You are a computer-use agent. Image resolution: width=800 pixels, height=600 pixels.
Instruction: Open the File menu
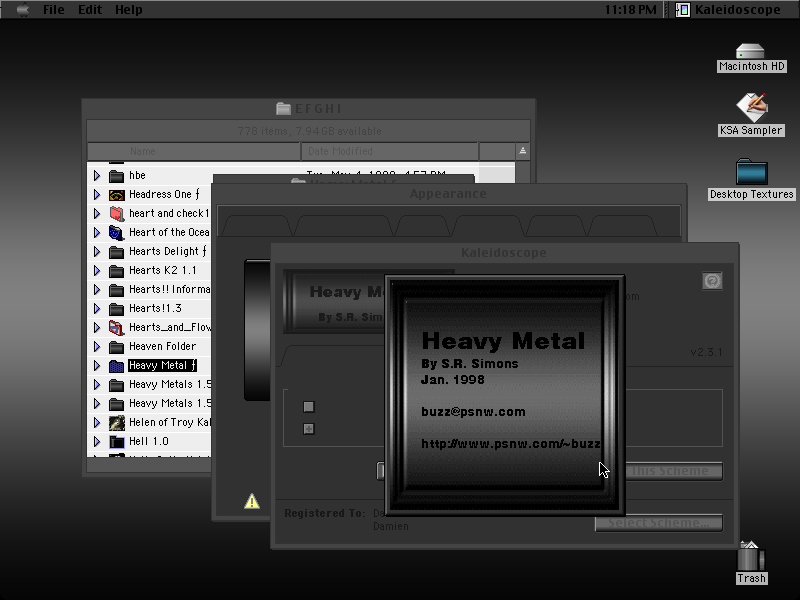pos(54,10)
